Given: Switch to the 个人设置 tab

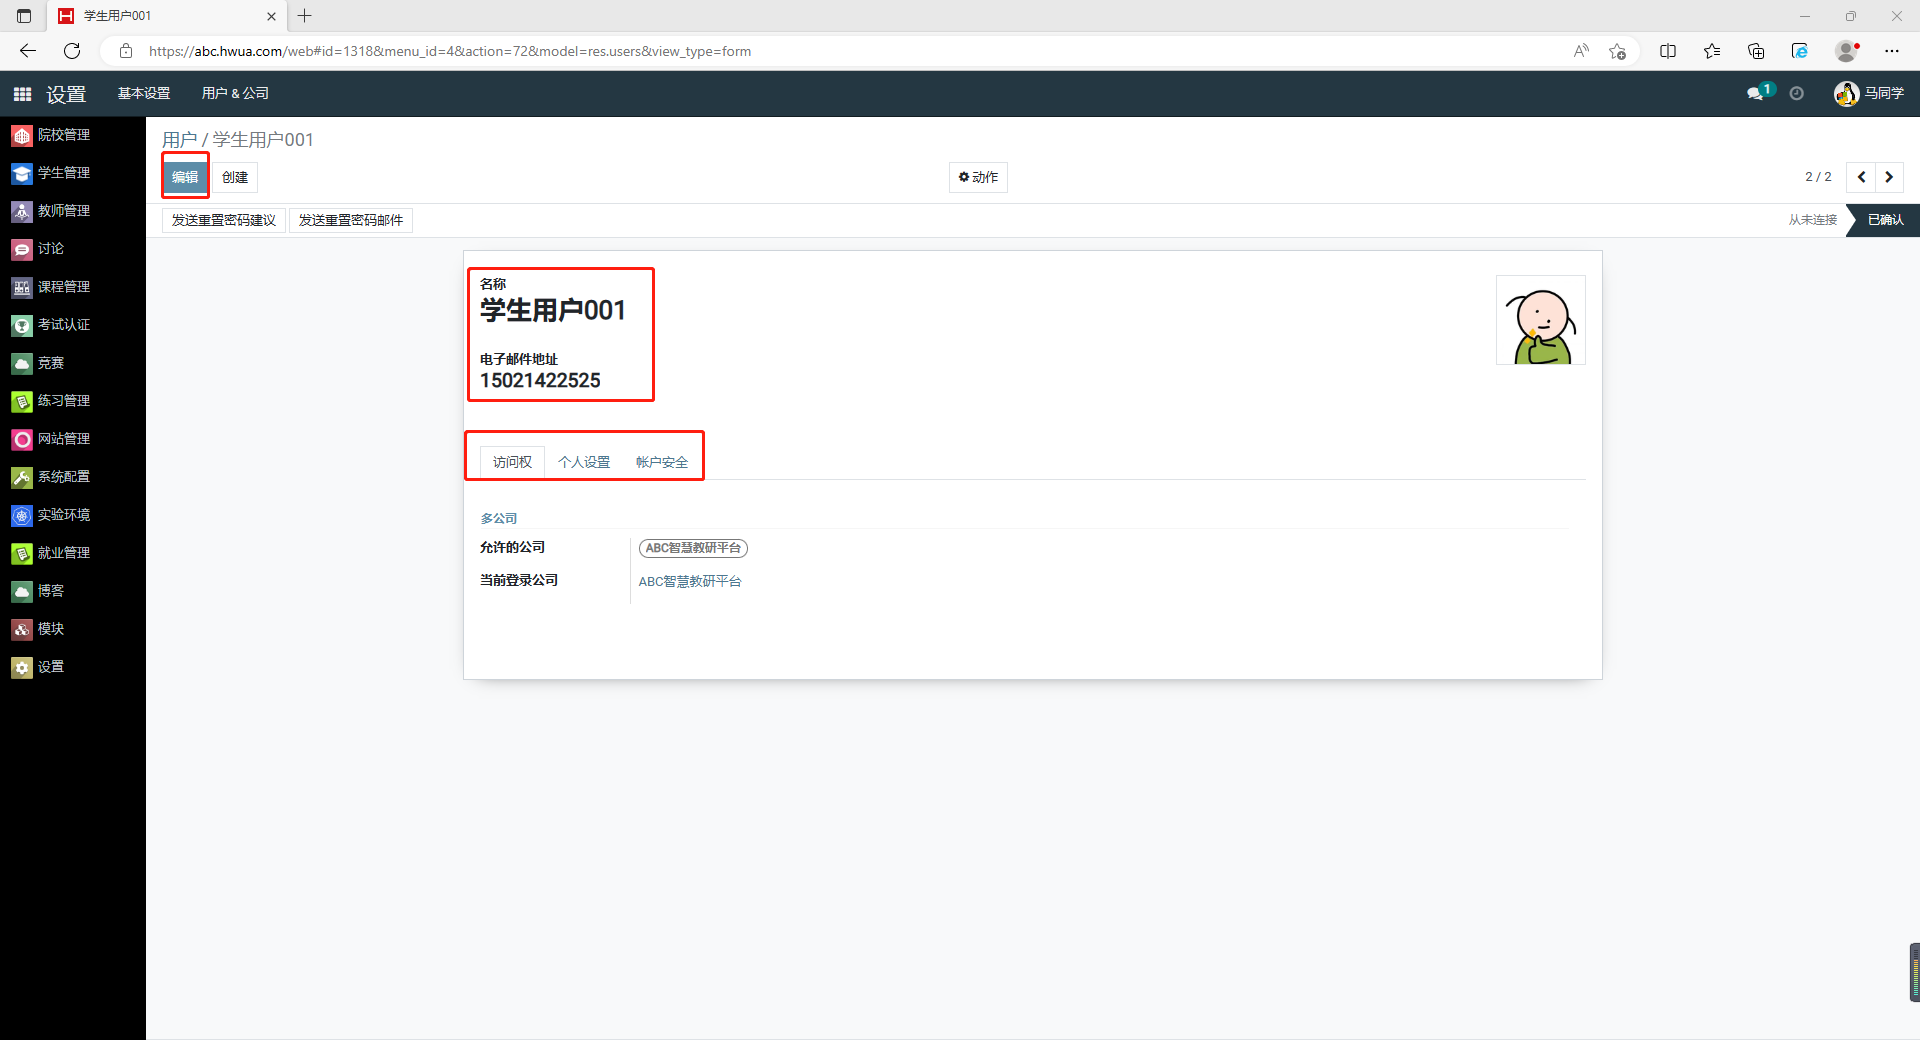Looking at the screenshot, I should (x=584, y=462).
